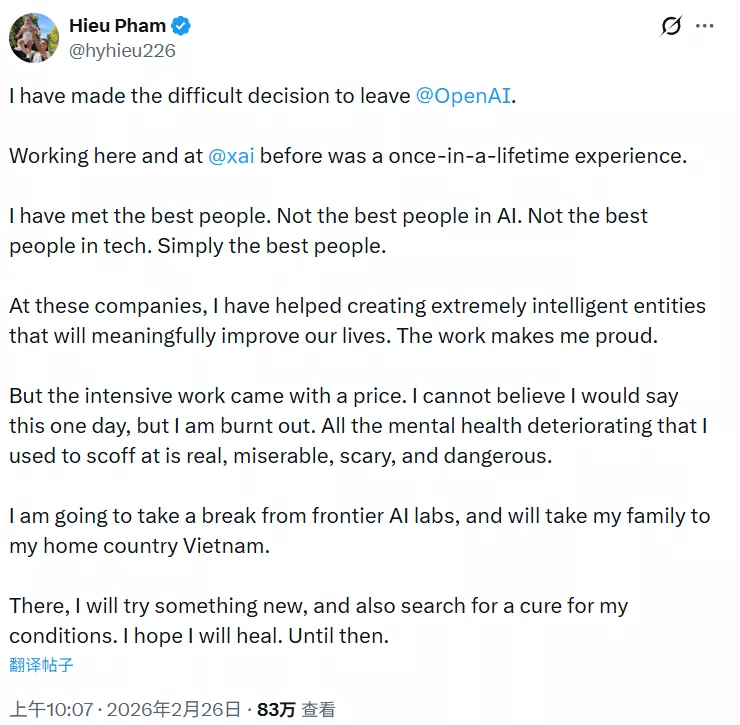The image size is (740, 725).
Task: Open the 83万 查看 view count
Action: [x=296, y=710]
